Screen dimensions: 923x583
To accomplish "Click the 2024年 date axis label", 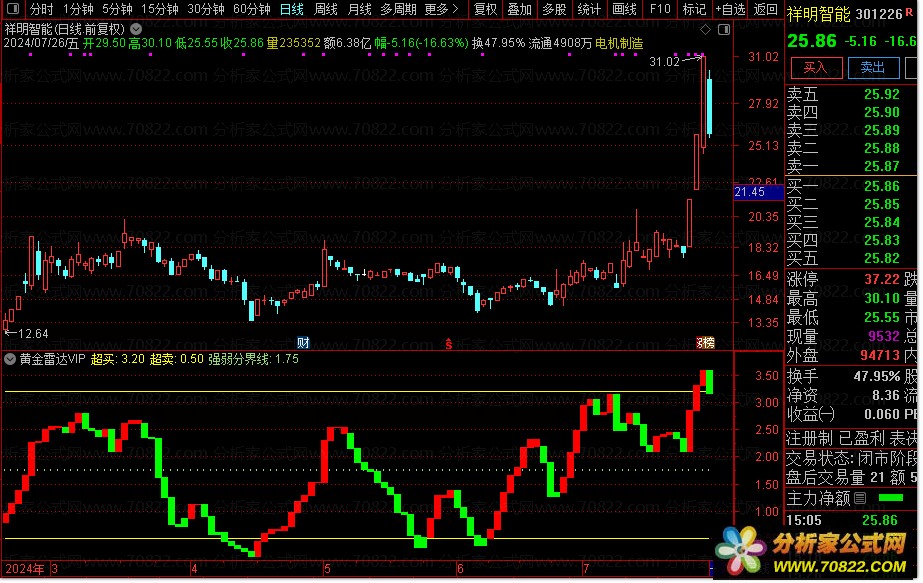I will (x=25, y=569).
